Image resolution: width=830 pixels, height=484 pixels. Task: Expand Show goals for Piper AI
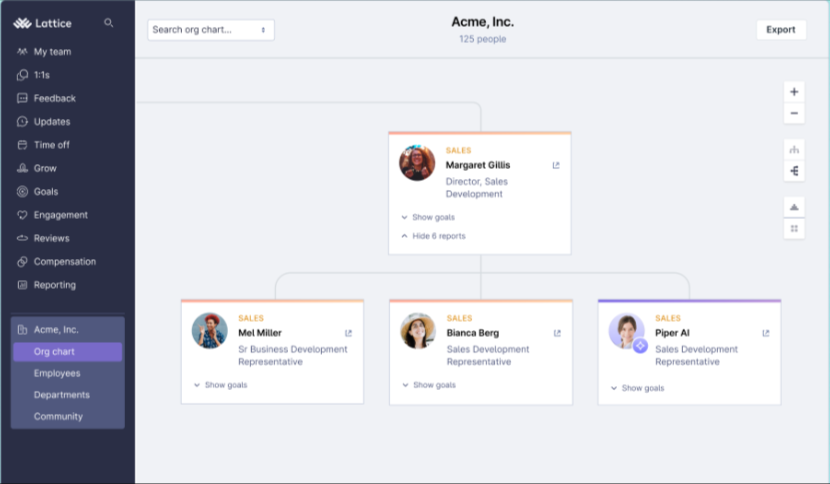coord(638,388)
